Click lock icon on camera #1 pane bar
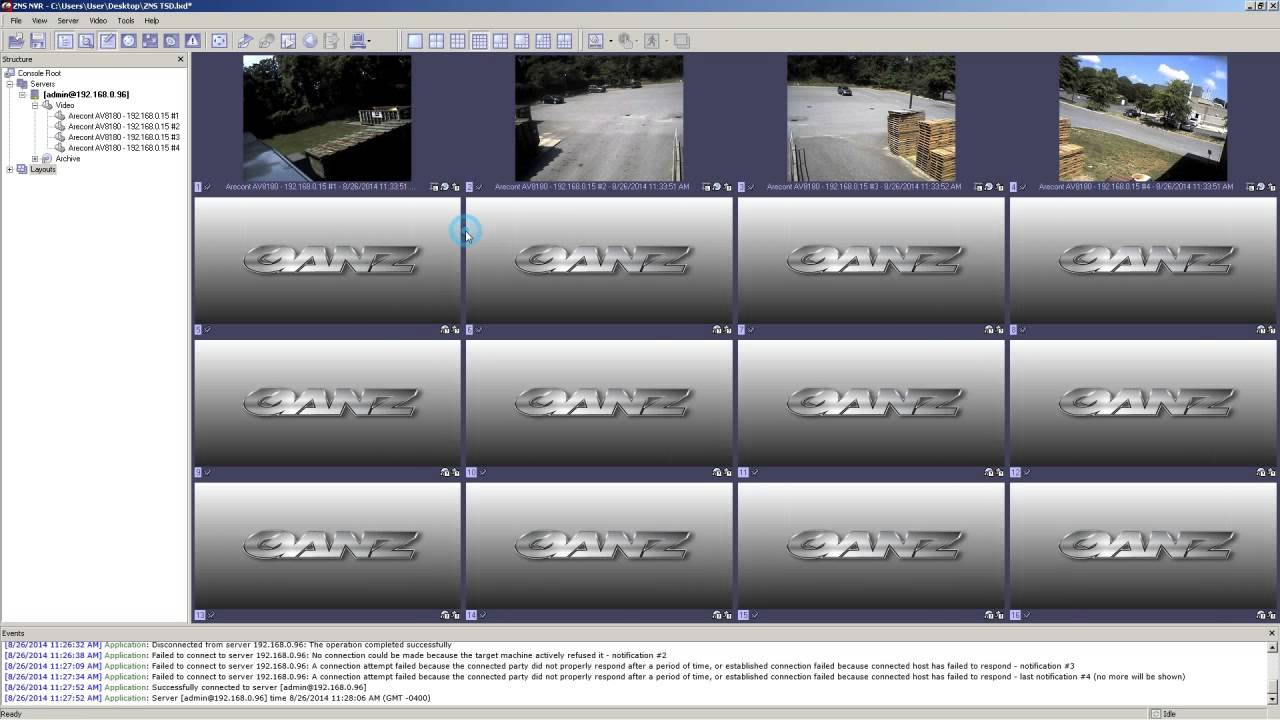1280x720 pixels. tap(456, 187)
